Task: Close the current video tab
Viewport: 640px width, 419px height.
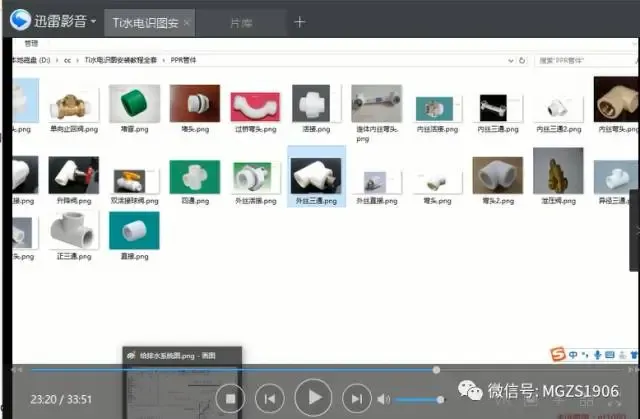Action: (x=187, y=23)
